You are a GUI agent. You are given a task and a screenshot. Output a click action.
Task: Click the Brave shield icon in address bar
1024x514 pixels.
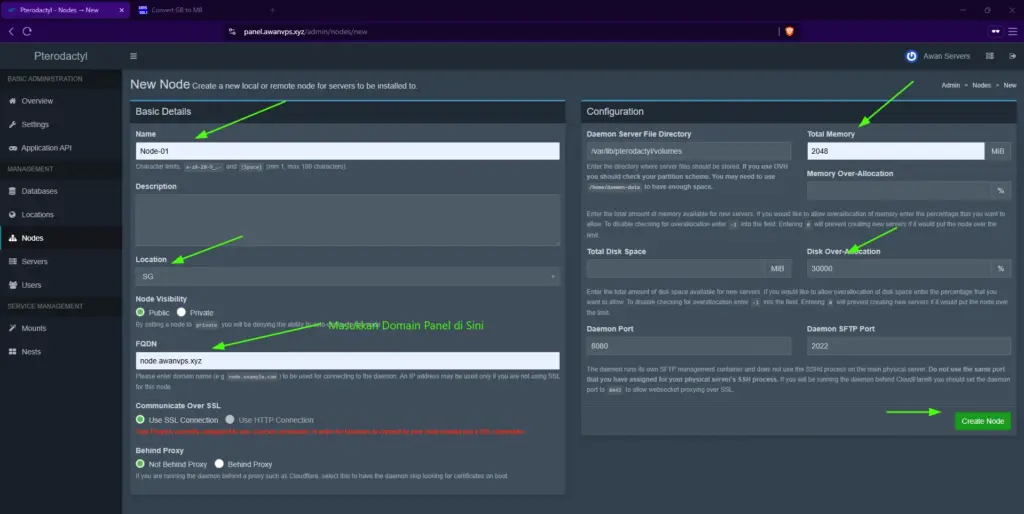coord(790,31)
